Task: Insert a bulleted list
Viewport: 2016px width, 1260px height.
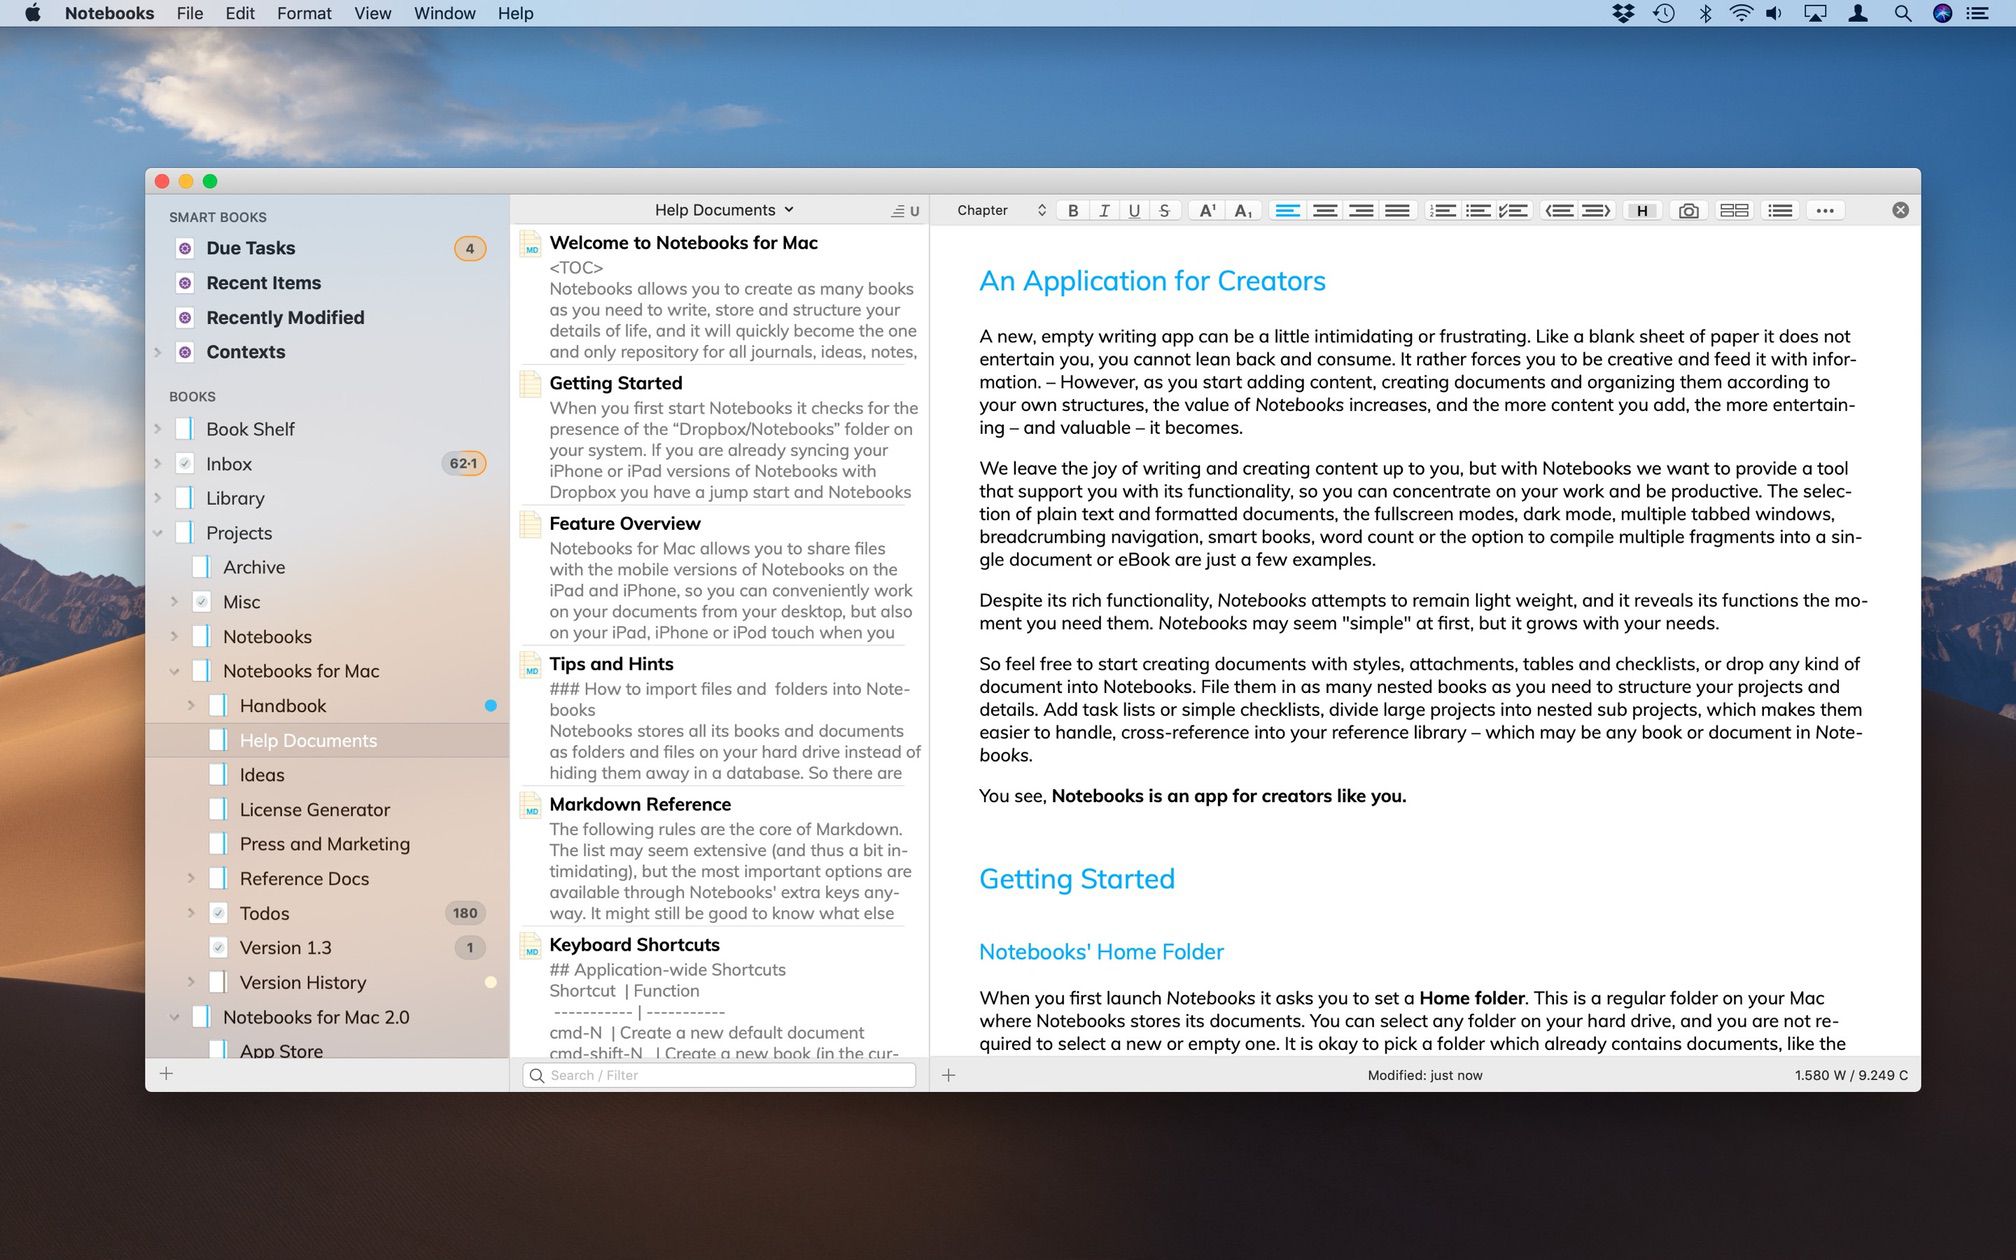Action: tap(1478, 210)
